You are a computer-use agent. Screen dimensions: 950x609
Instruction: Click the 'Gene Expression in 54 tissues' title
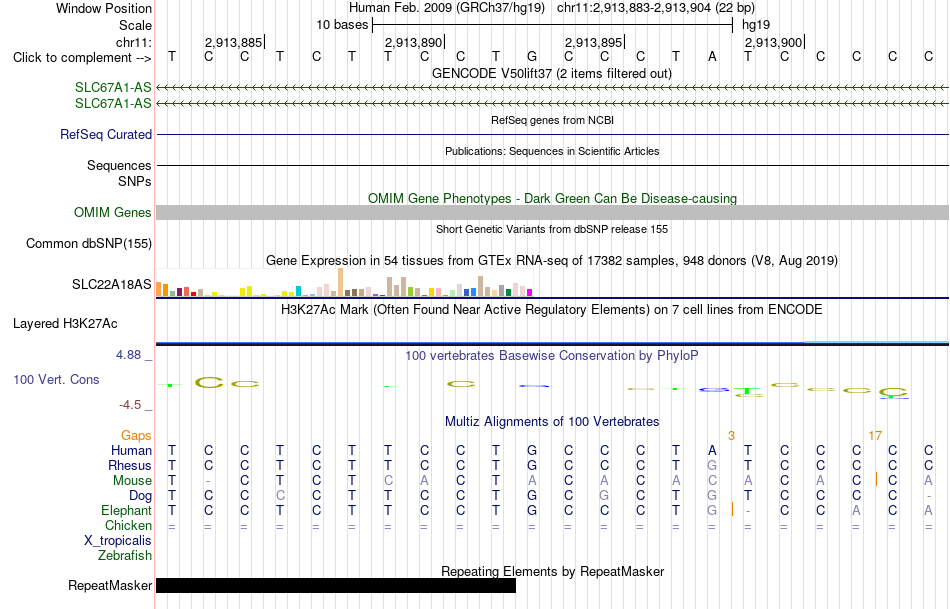click(x=552, y=261)
